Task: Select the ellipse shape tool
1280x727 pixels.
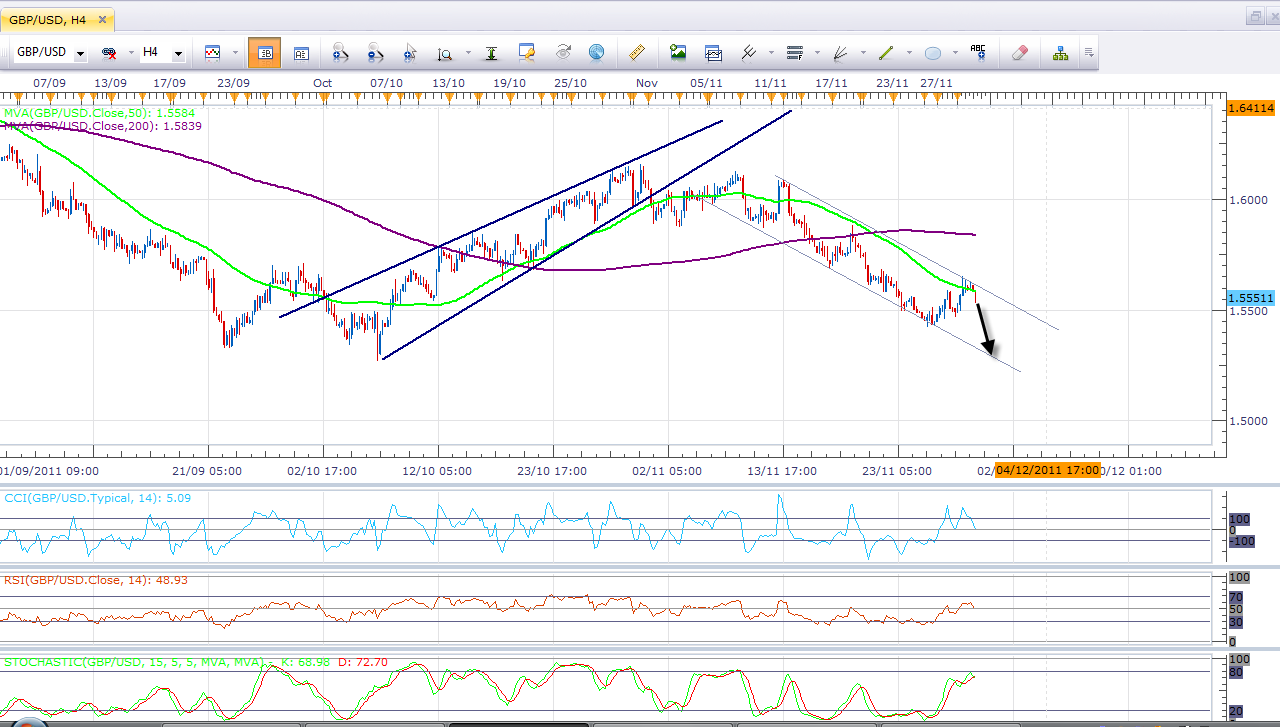Action: click(933, 54)
